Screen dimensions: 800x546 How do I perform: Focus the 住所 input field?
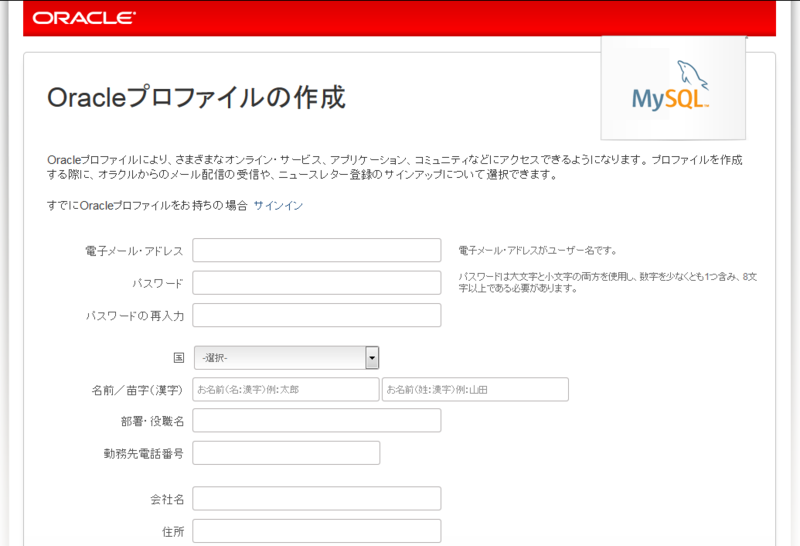(x=317, y=531)
